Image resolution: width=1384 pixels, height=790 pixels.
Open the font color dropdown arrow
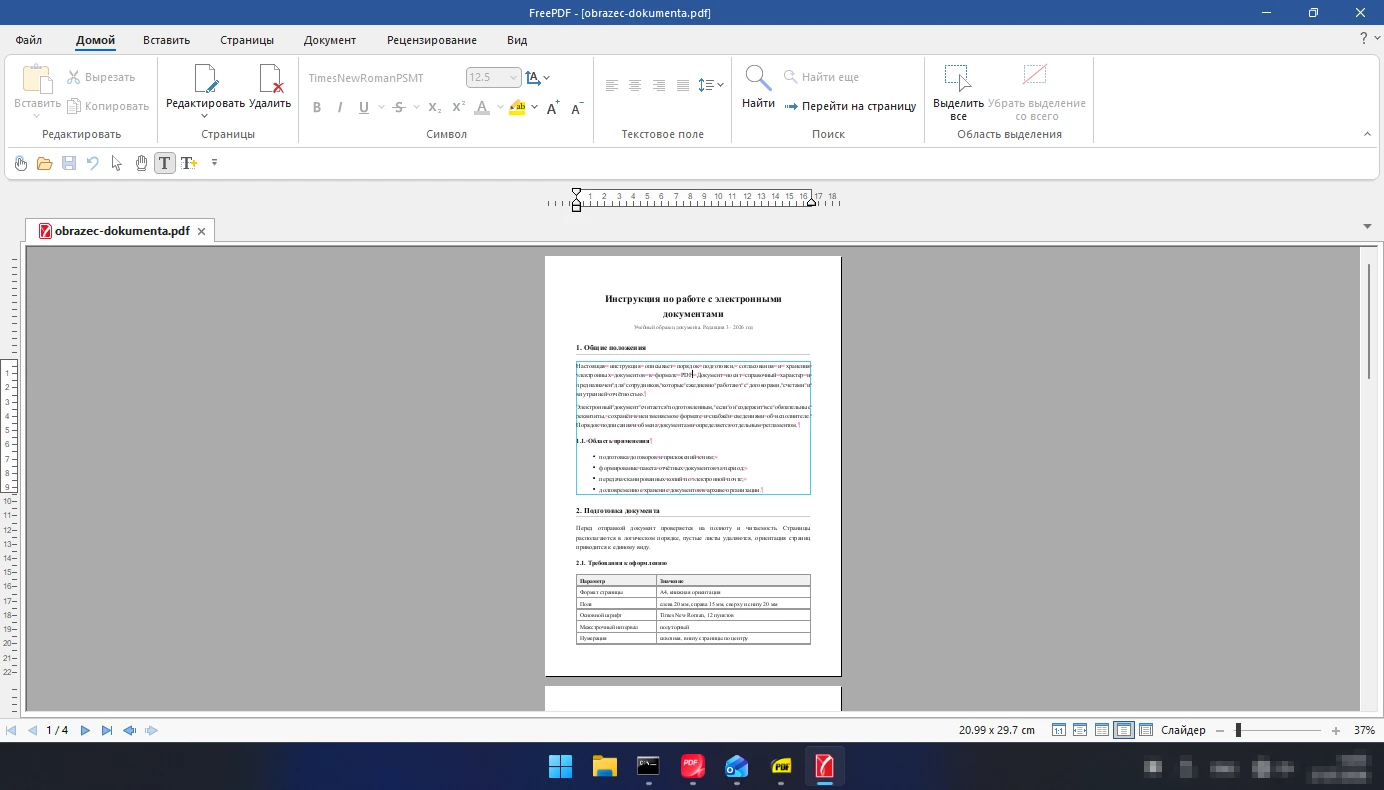(x=499, y=108)
